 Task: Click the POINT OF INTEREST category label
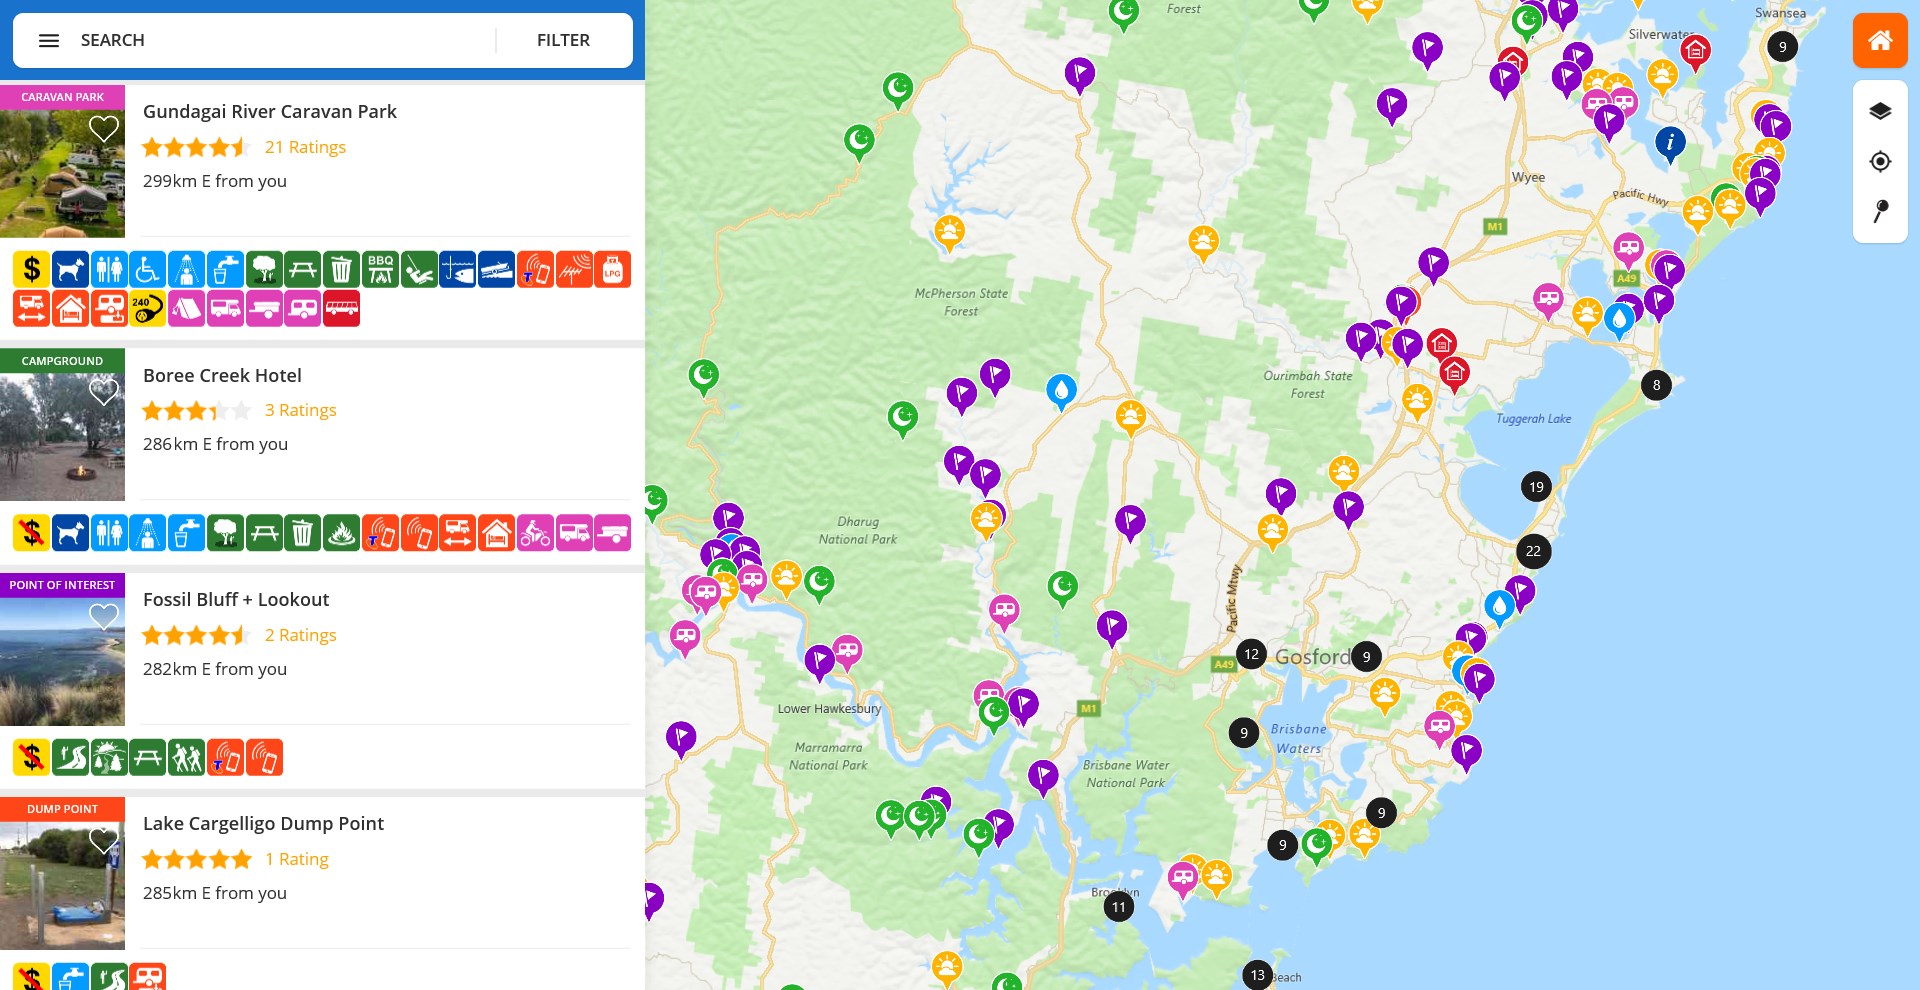click(x=62, y=585)
